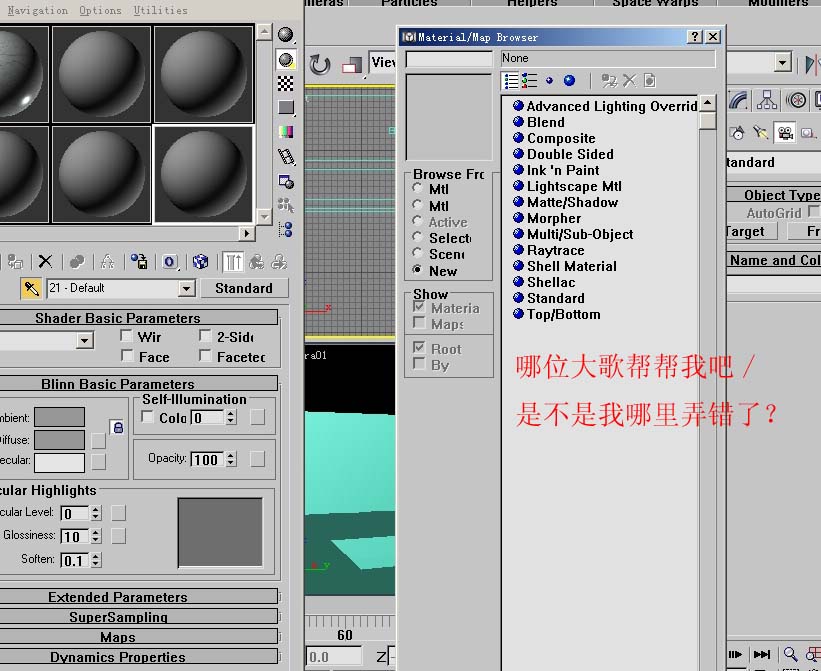
Task: Open the Options menu
Action: click(x=100, y=10)
